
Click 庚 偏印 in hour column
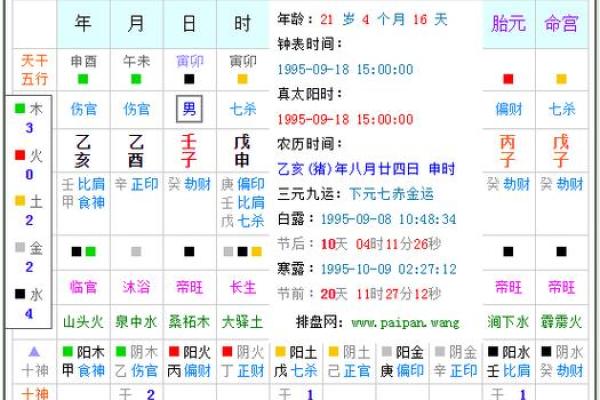click(243, 184)
